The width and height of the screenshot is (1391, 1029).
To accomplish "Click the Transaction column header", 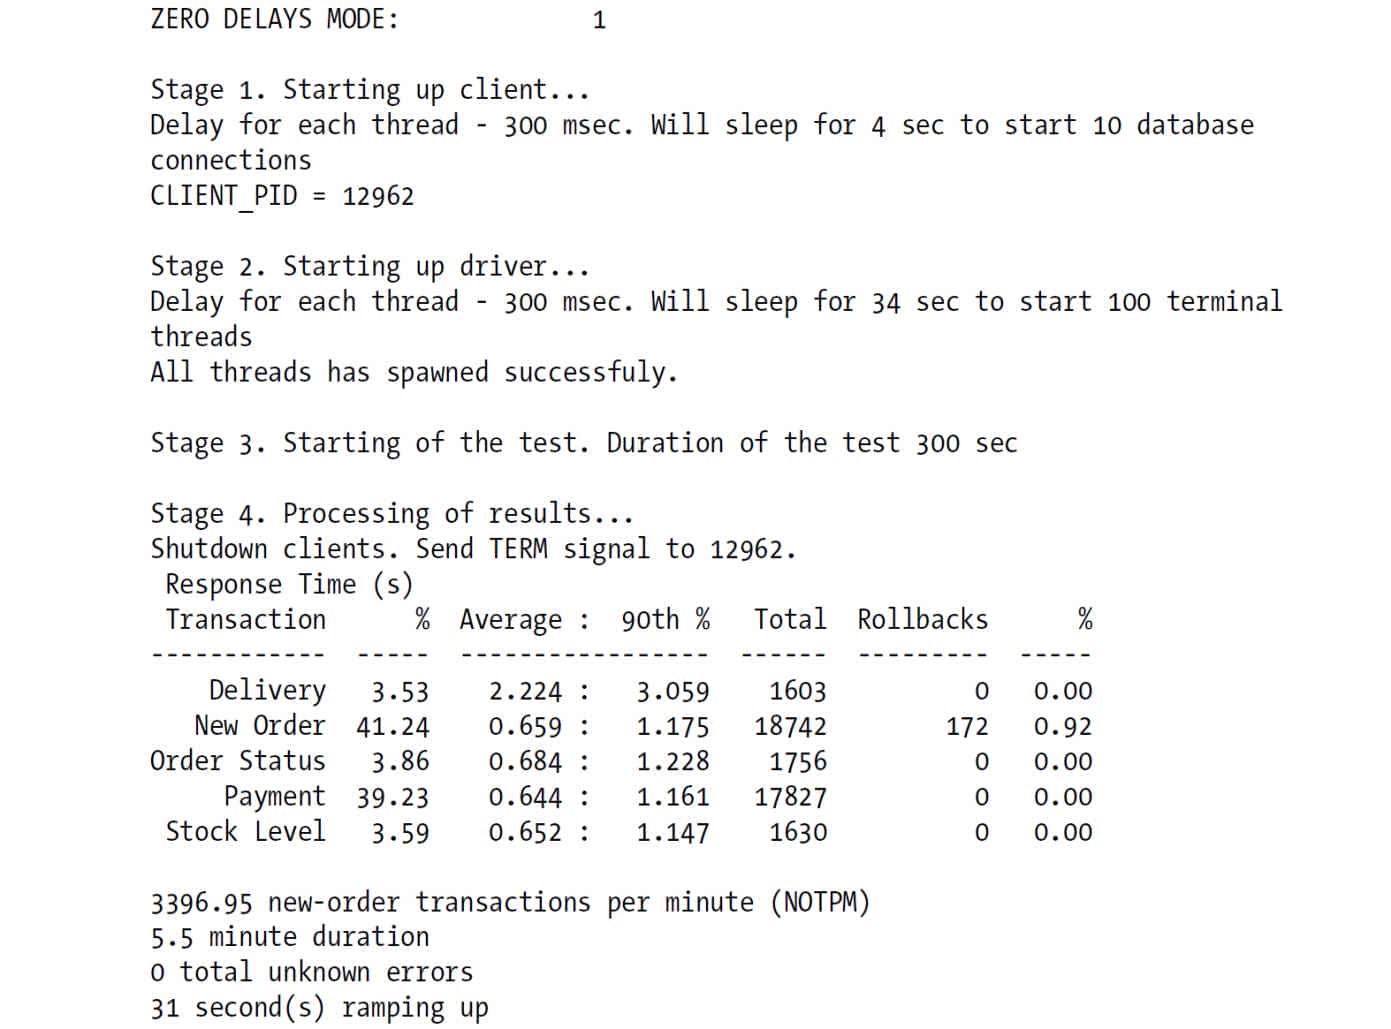I will 246,620.
